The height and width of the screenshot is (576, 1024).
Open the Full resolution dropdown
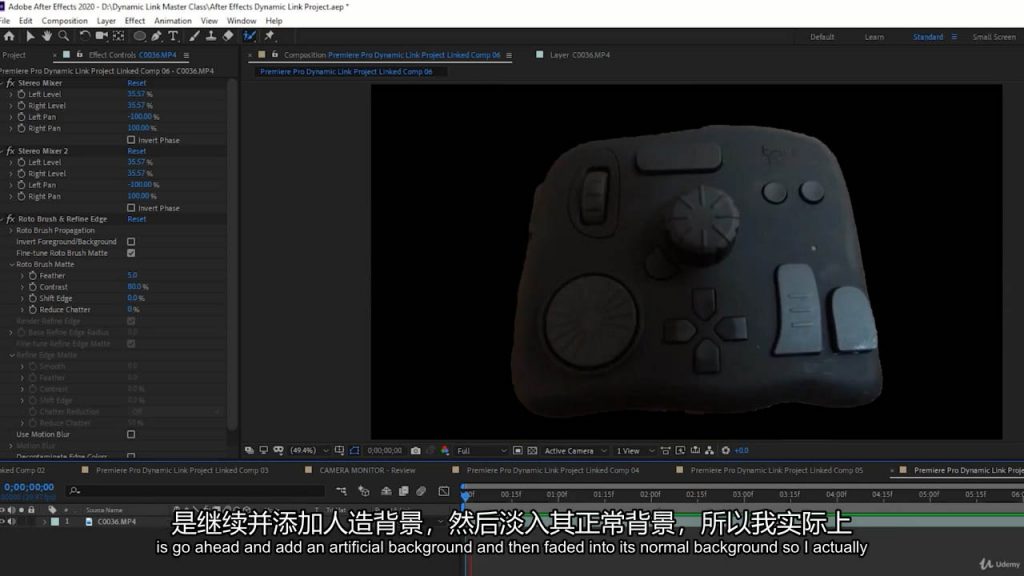(x=482, y=451)
